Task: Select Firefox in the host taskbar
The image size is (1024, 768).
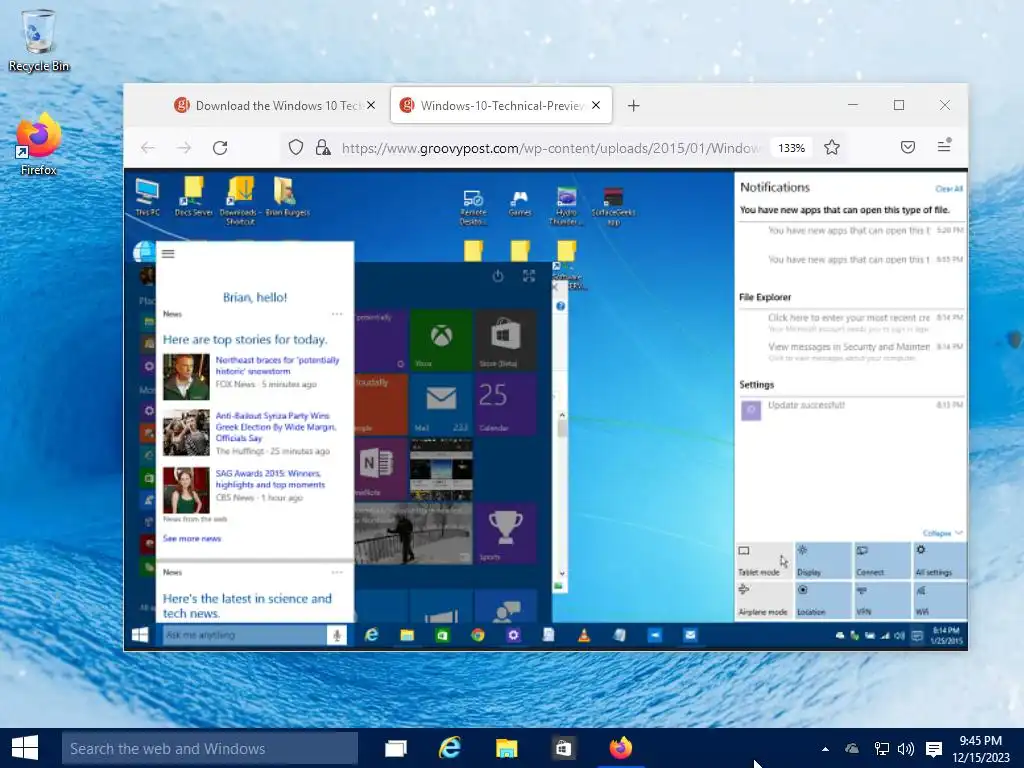Action: point(620,748)
